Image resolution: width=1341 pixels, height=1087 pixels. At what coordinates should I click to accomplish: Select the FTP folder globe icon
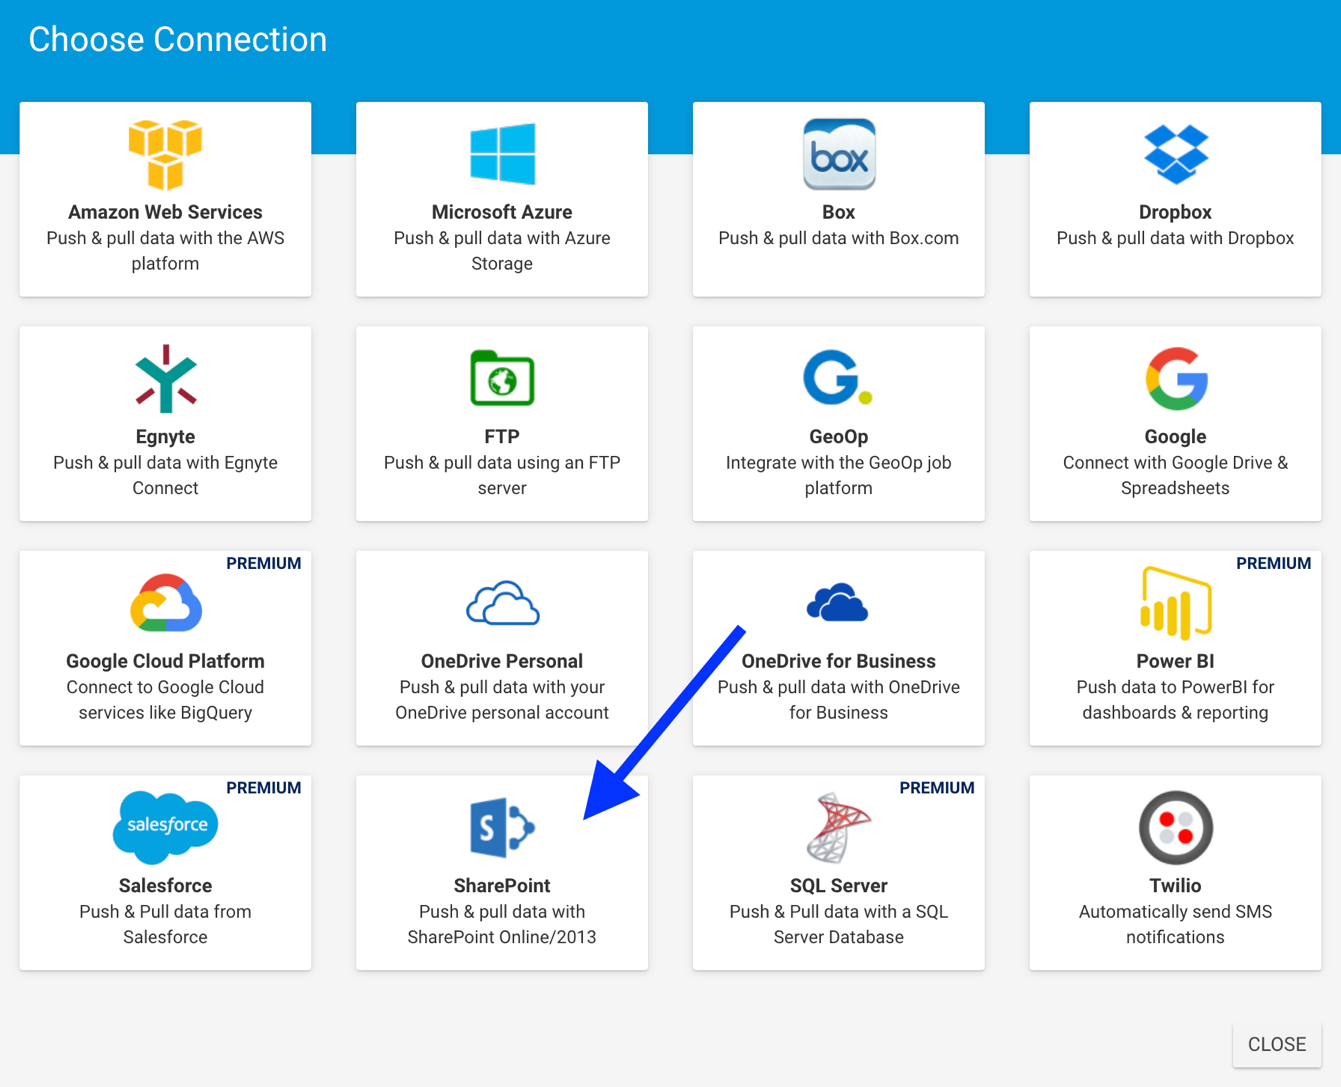click(x=502, y=378)
